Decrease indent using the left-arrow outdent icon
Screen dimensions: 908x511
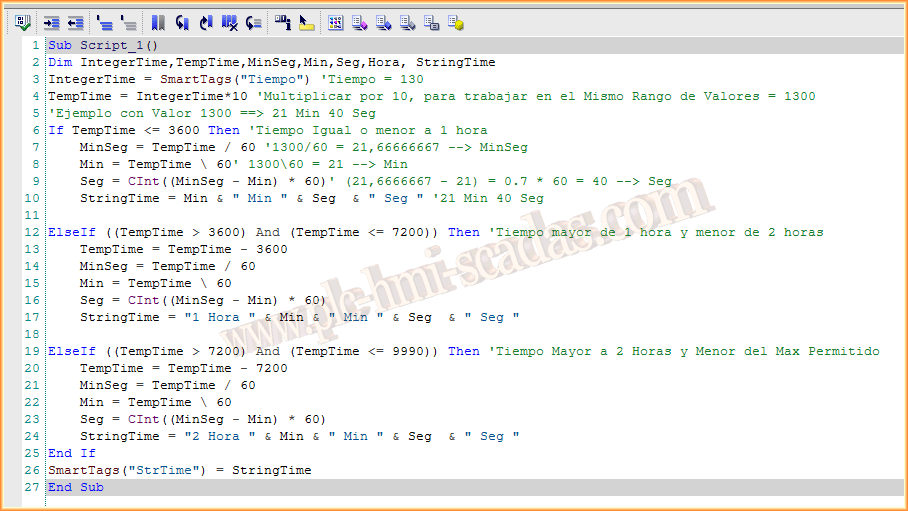[75, 21]
